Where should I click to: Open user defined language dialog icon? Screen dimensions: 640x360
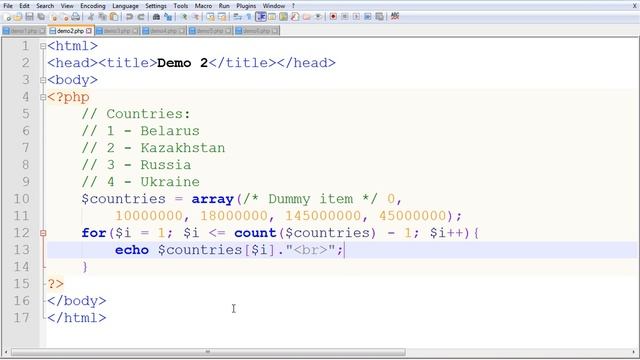click(271, 17)
